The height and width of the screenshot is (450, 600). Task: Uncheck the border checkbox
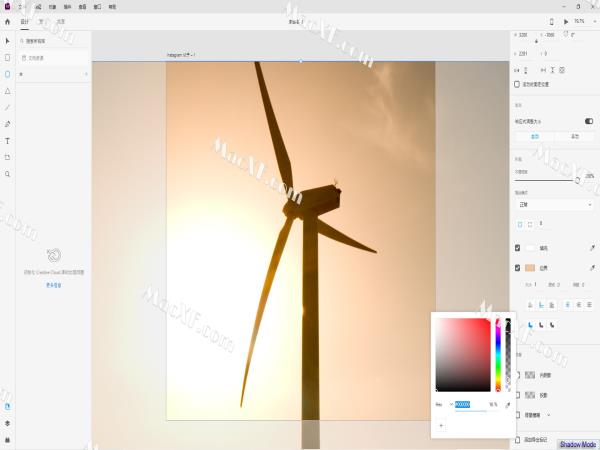[517, 268]
